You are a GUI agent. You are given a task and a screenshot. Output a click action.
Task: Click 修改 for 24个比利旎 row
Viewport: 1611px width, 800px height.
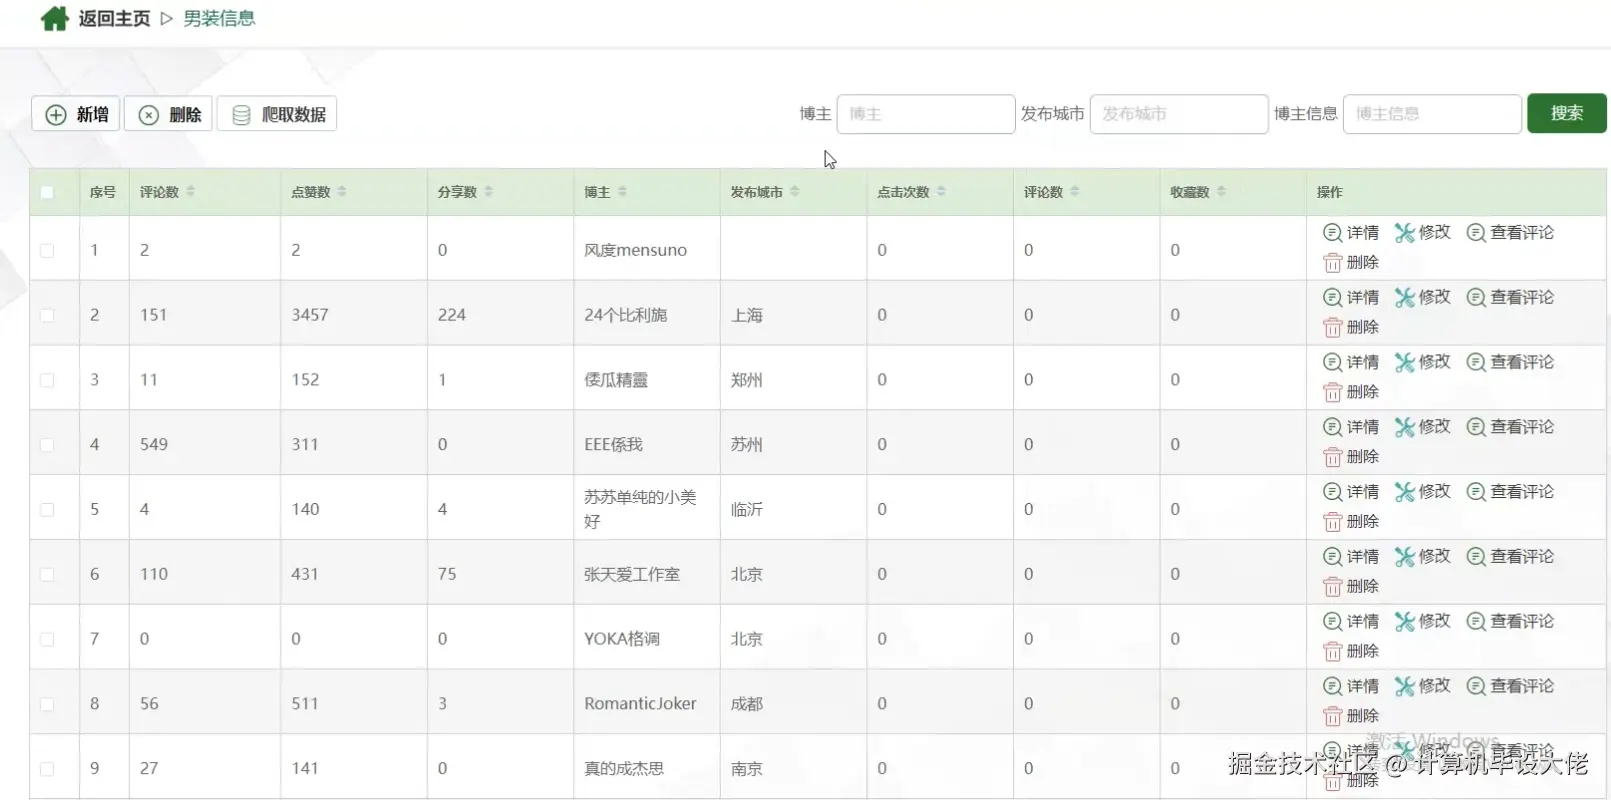point(1422,298)
